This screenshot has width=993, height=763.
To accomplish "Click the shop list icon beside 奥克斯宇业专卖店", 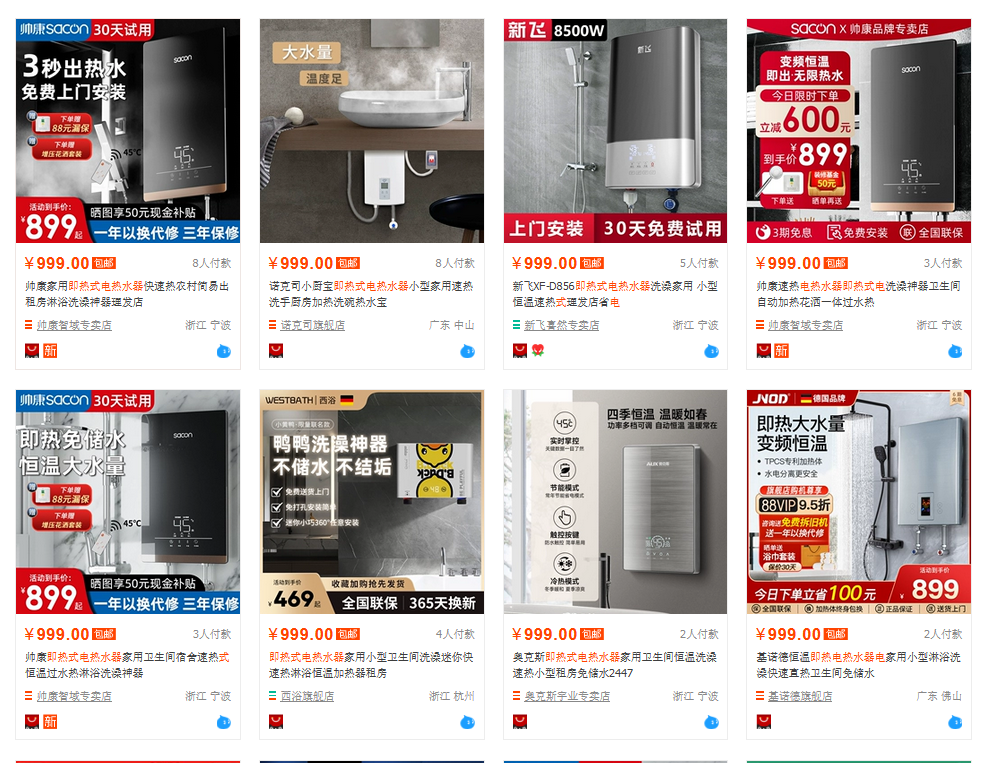I will click(x=516, y=696).
